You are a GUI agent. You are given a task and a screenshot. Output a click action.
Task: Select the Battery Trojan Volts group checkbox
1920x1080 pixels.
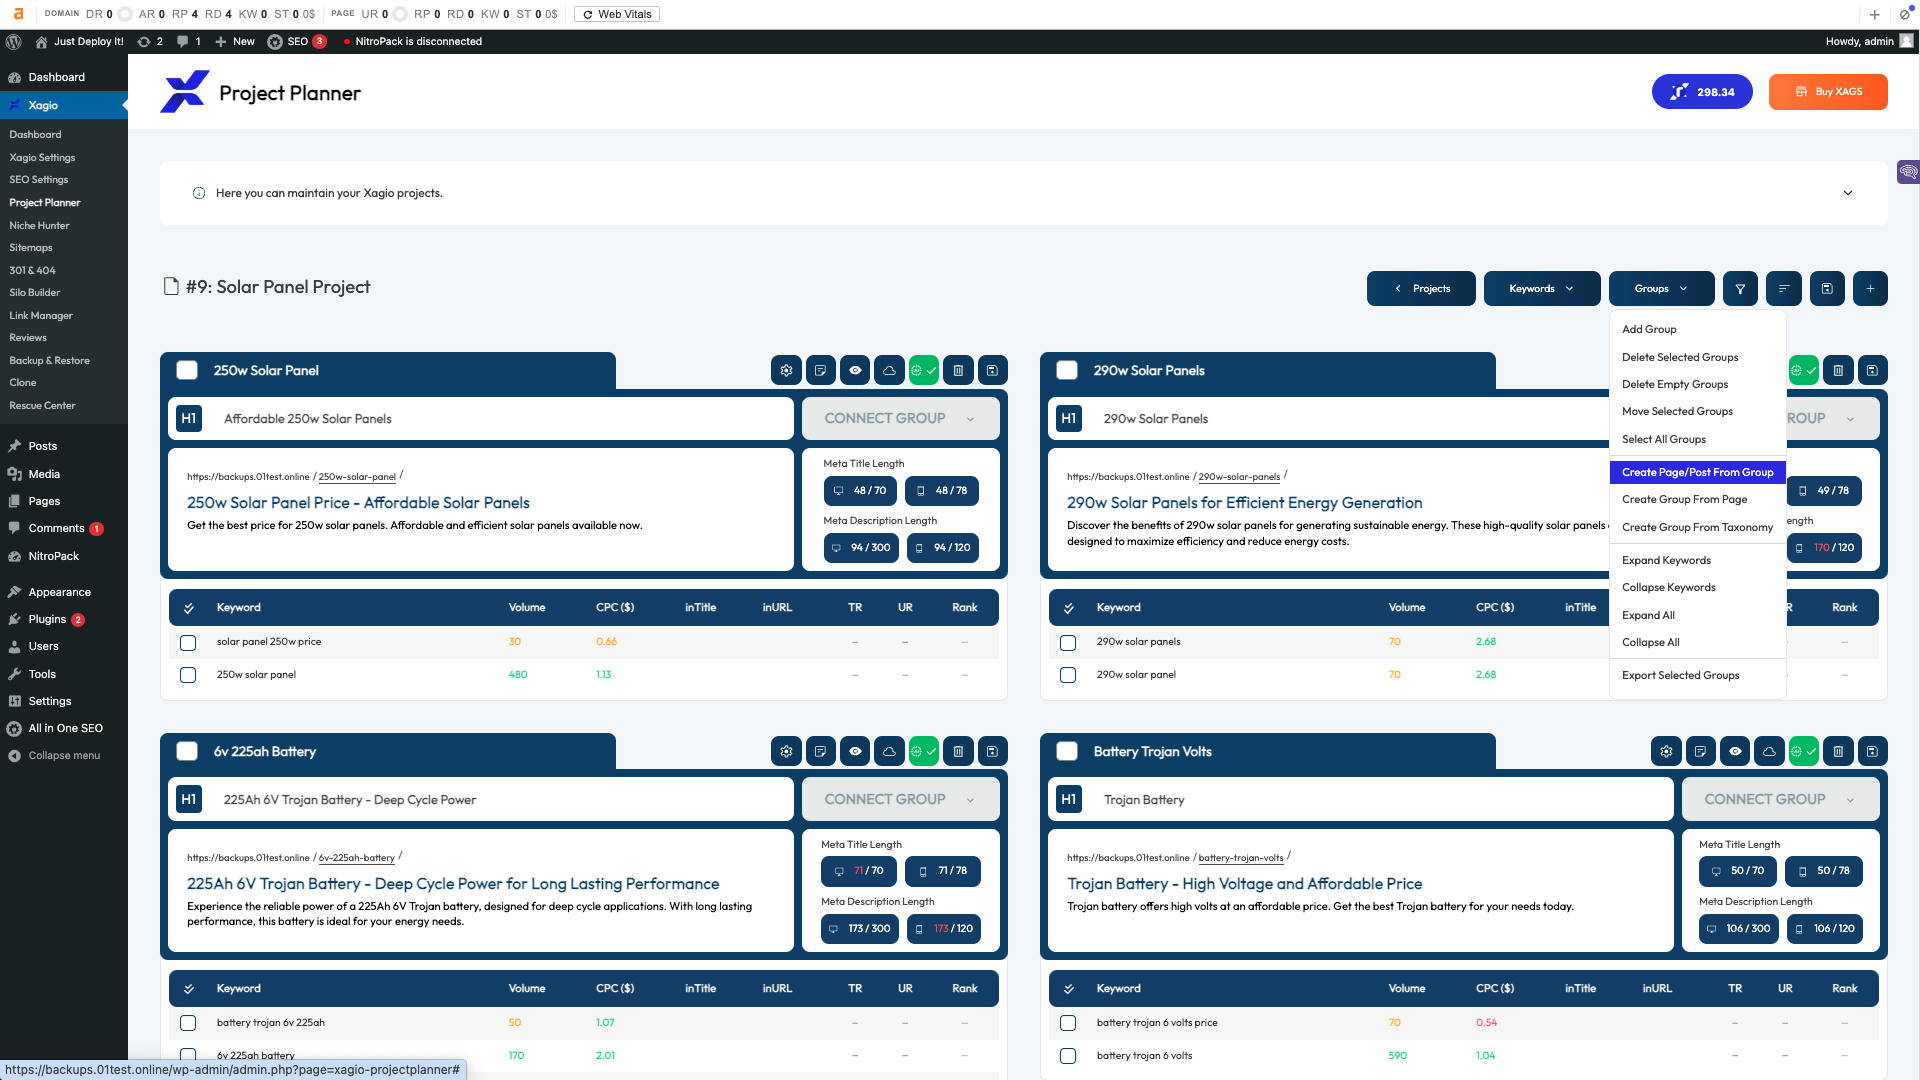click(1067, 752)
